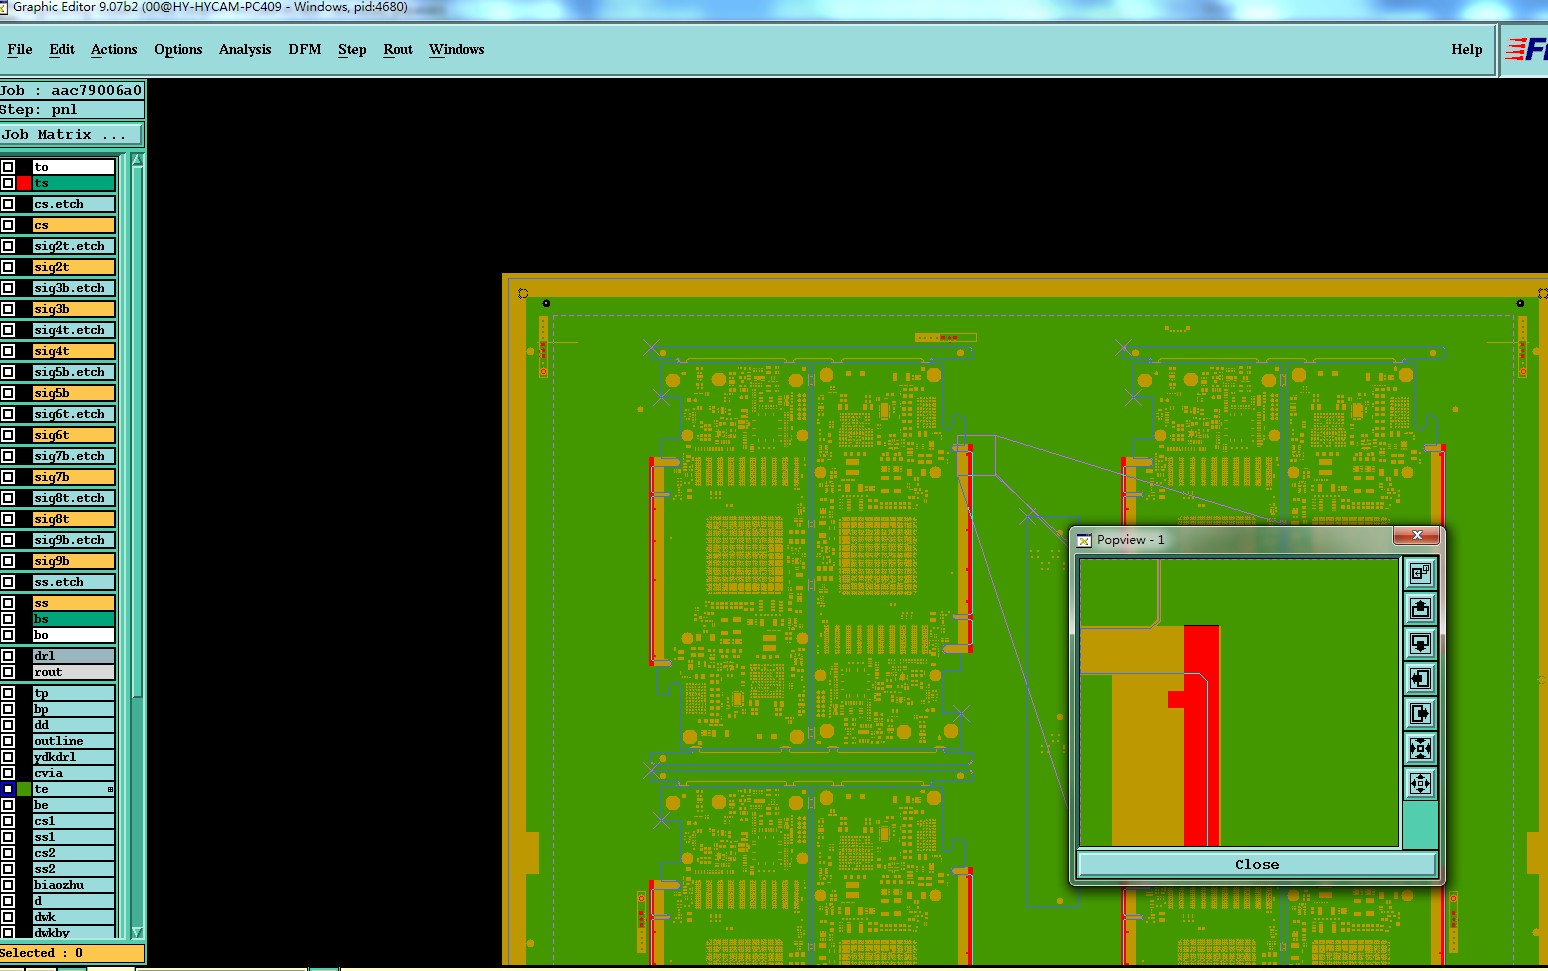Toggle the checkbox for layer outline
1548x971 pixels.
[8, 741]
